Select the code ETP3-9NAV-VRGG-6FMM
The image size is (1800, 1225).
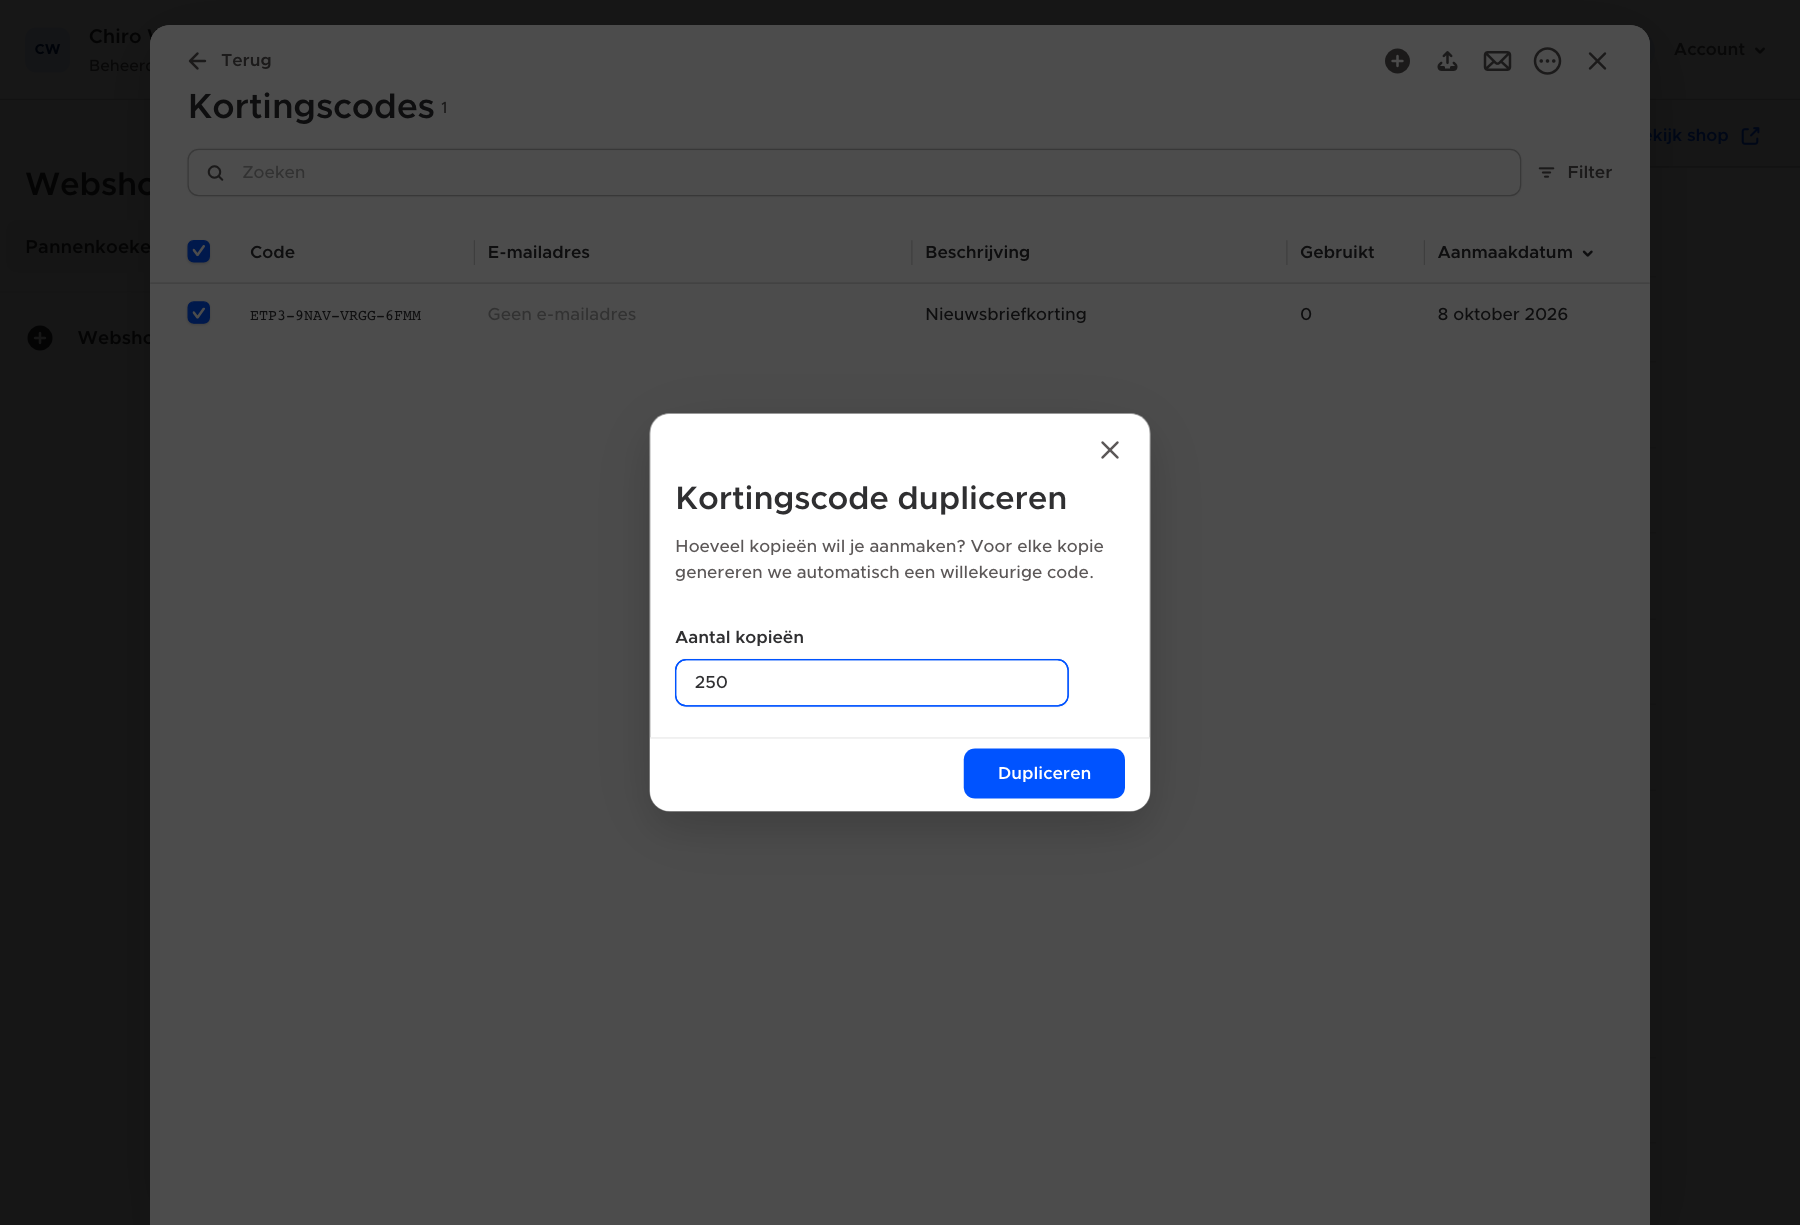tap(335, 315)
